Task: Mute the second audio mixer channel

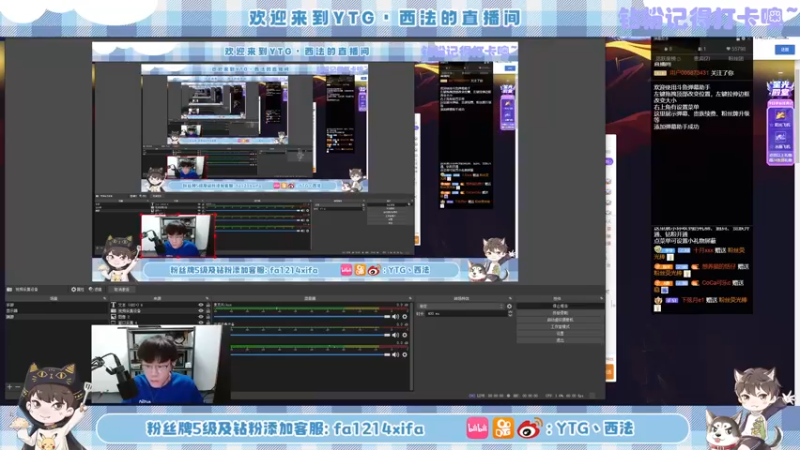Action: tap(395, 335)
